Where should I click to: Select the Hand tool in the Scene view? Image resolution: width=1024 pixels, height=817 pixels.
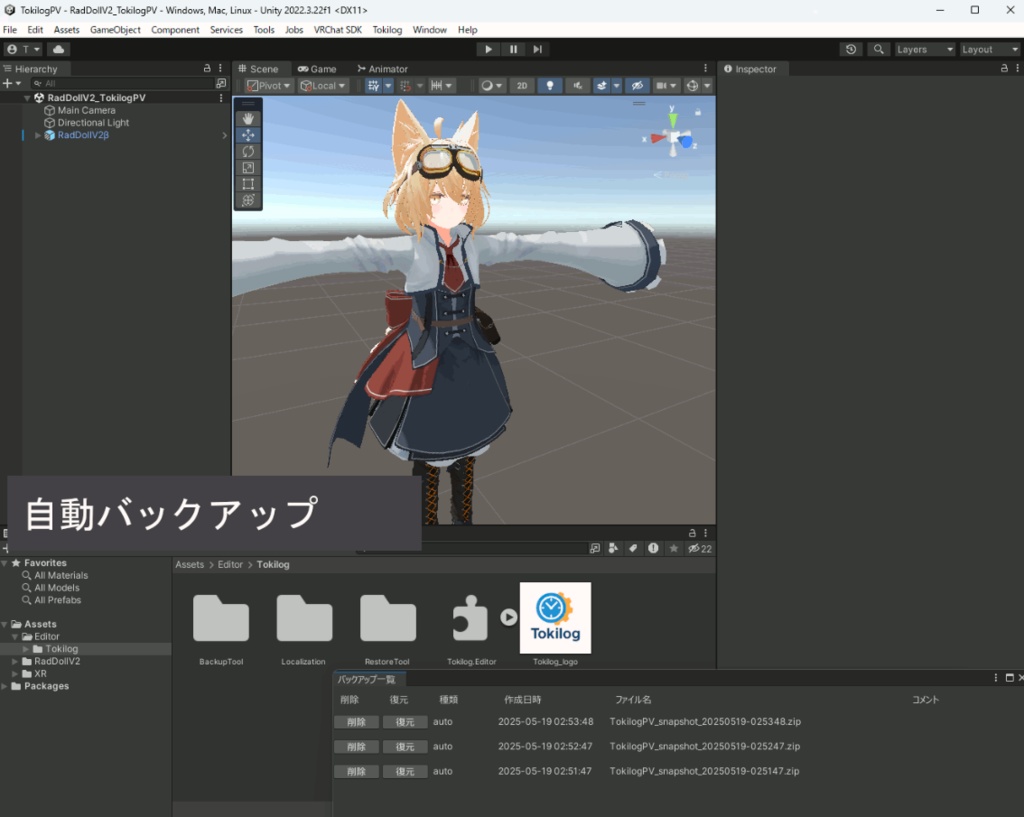click(246, 118)
